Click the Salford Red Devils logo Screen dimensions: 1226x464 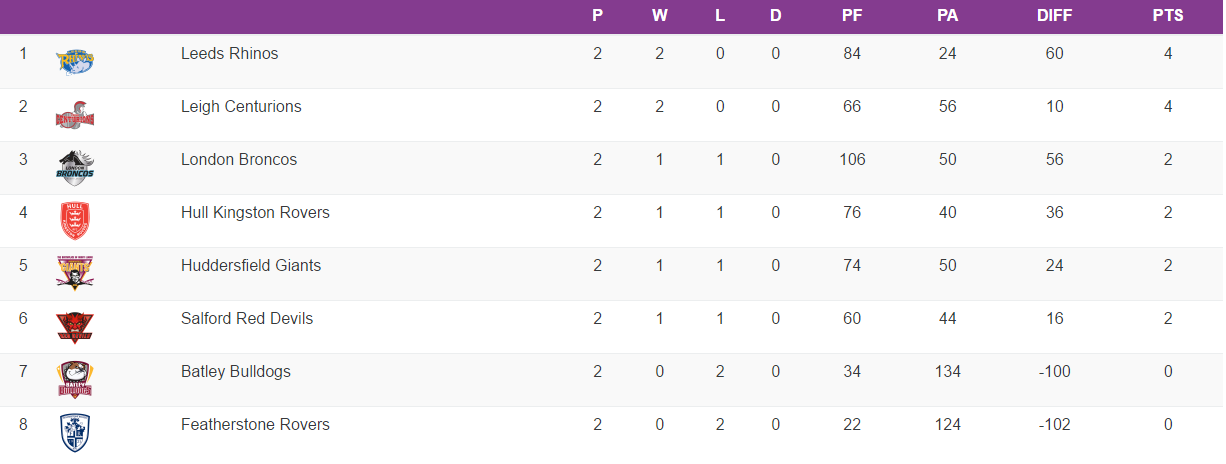tap(75, 326)
